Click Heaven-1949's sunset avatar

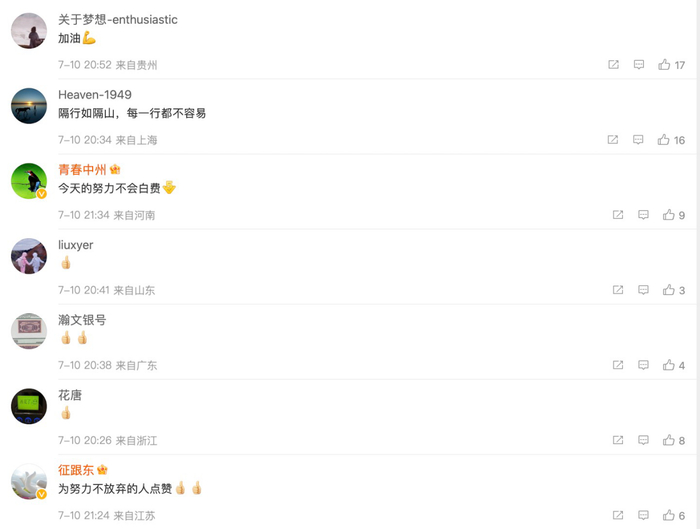[29, 106]
